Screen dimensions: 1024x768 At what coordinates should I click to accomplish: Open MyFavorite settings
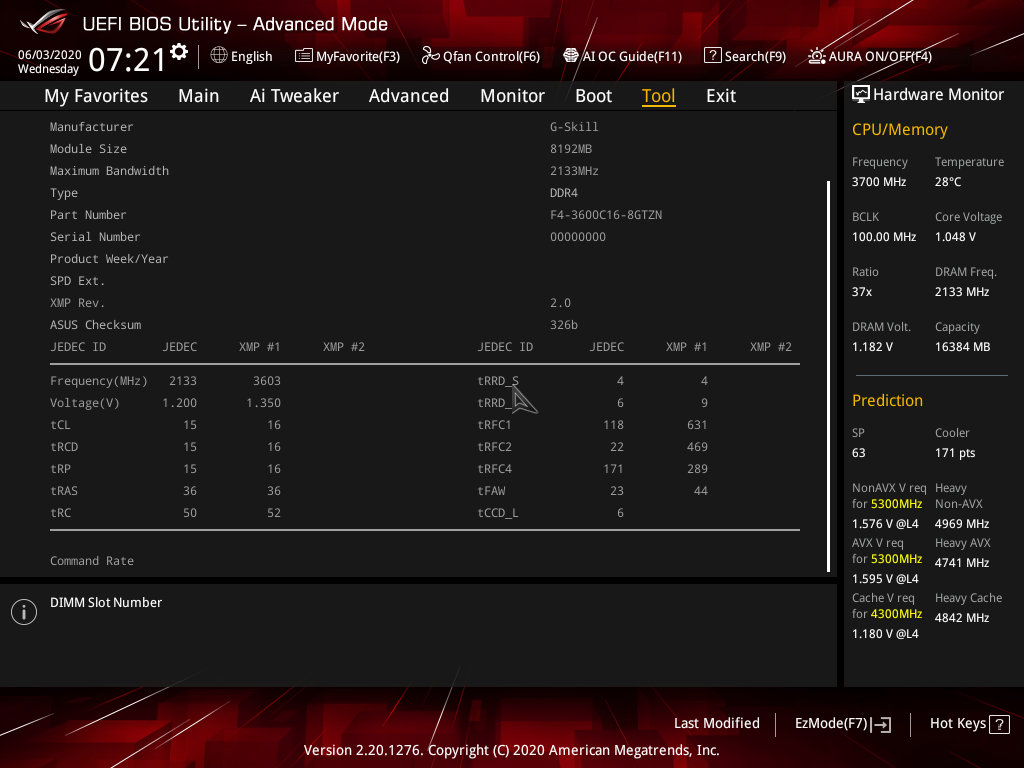[x=347, y=56]
